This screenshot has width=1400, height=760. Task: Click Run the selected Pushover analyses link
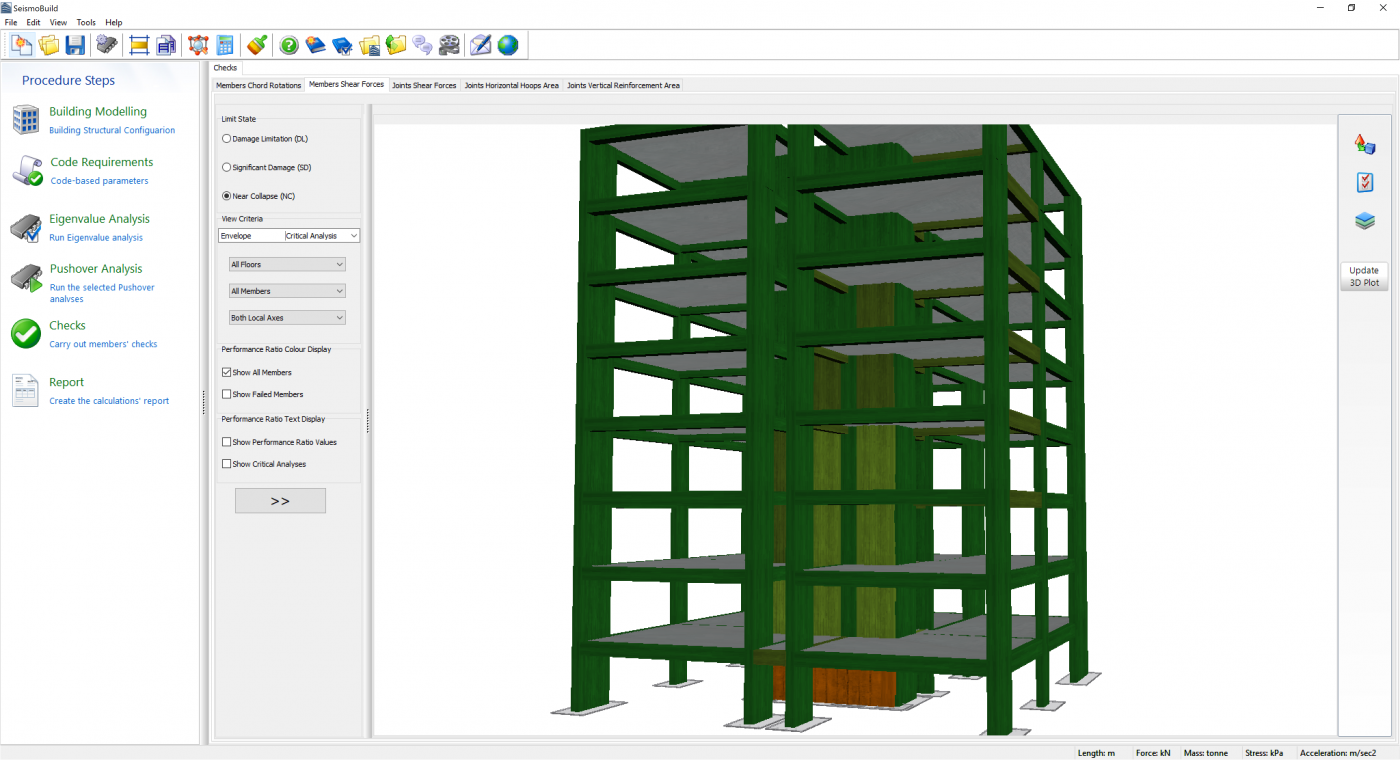click(102, 293)
